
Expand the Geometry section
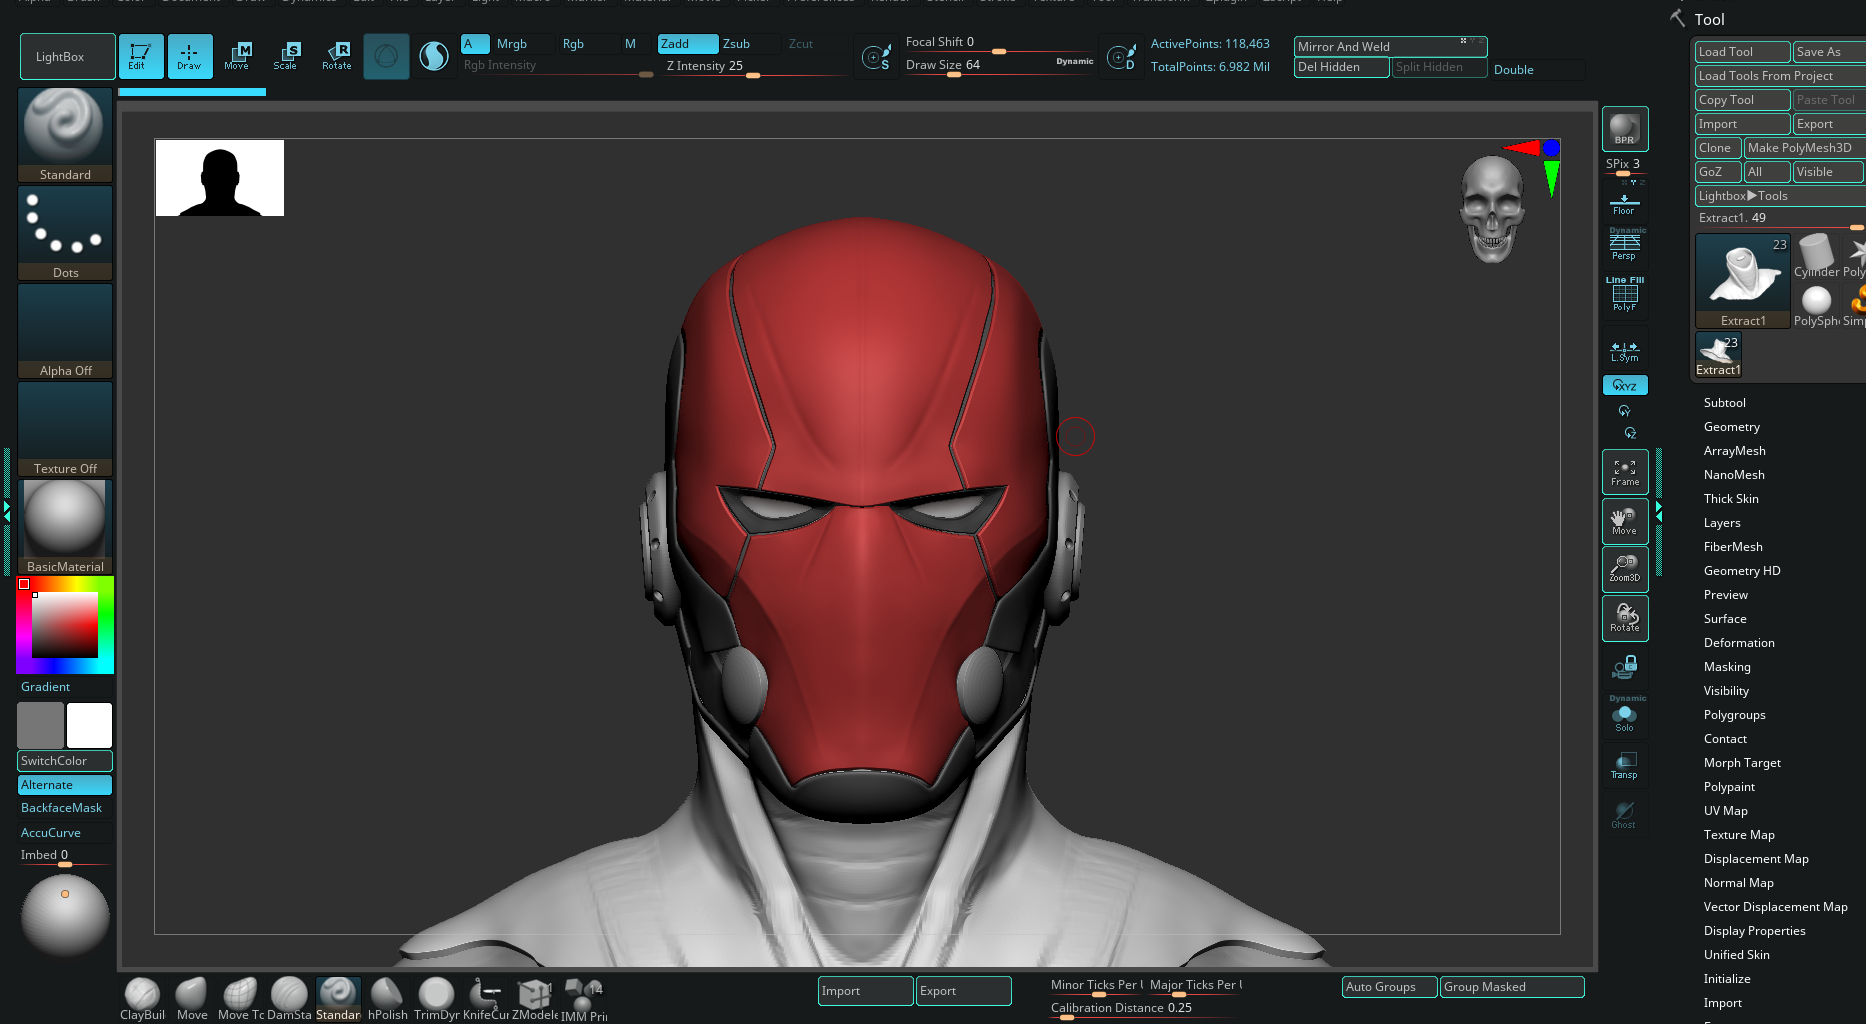[1731, 427]
